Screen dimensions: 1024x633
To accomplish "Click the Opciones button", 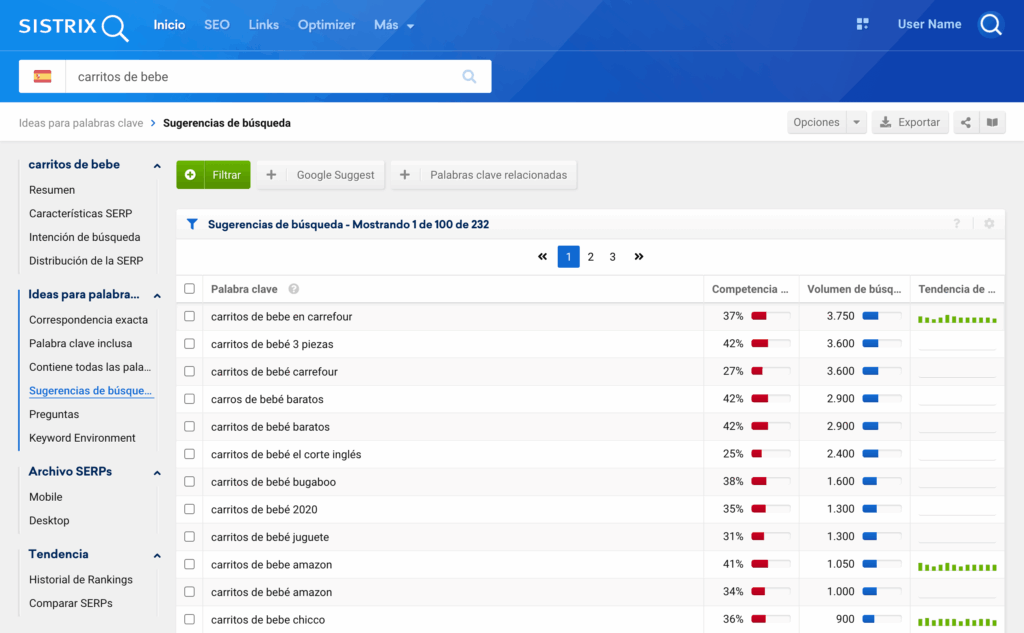I will pyautogui.click(x=816, y=122).
